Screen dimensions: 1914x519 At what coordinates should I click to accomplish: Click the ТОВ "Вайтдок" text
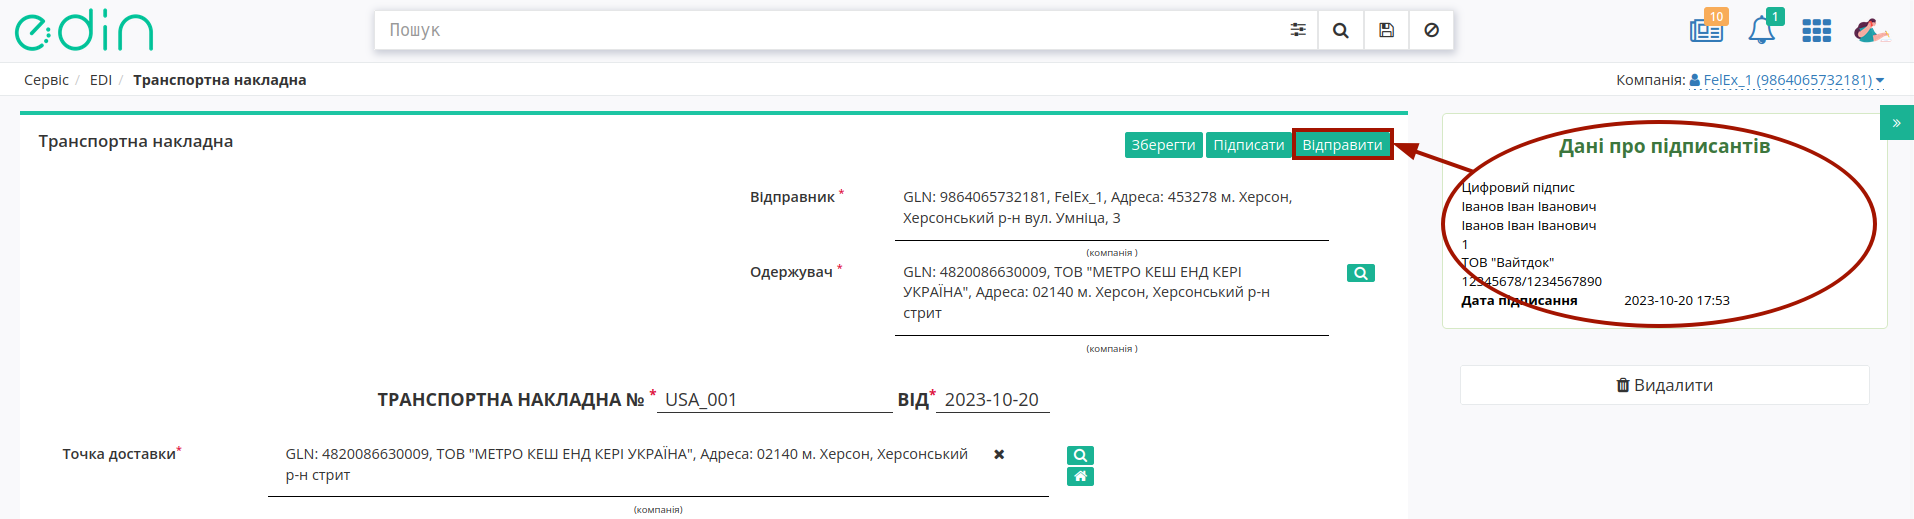(x=1507, y=263)
